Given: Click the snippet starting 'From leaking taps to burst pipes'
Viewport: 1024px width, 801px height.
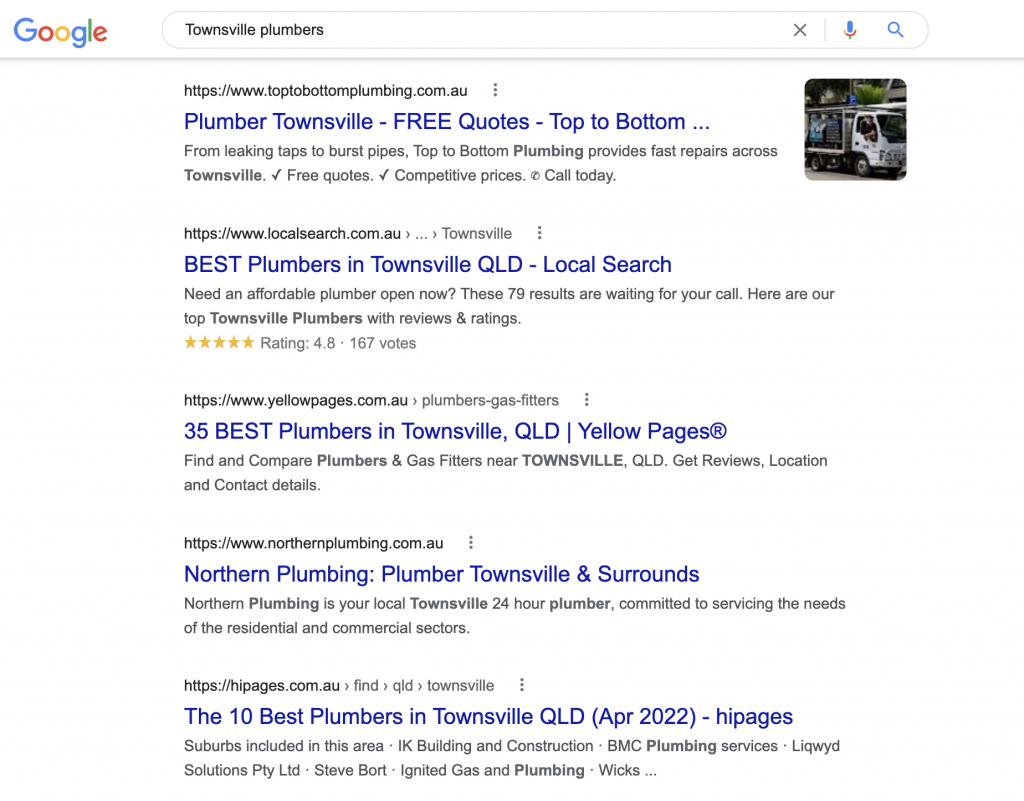Looking at the screenshot, I should 480,163.
